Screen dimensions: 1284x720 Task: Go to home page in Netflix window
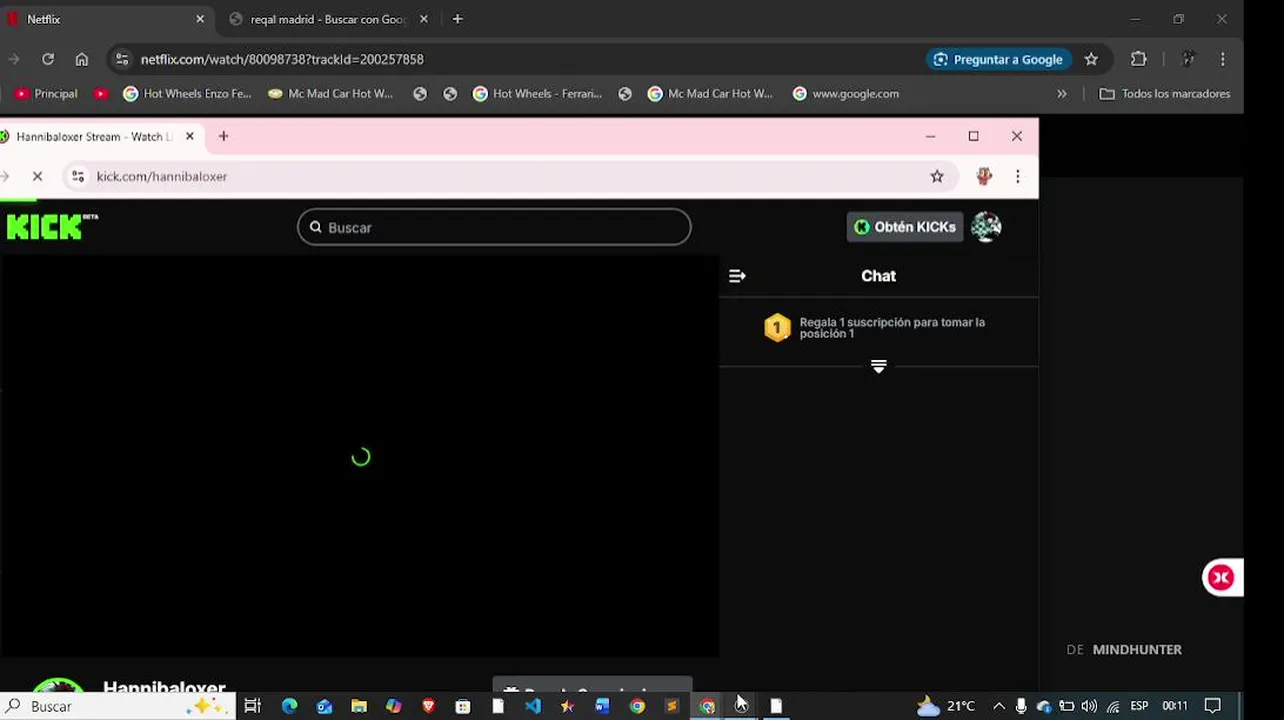82,59
